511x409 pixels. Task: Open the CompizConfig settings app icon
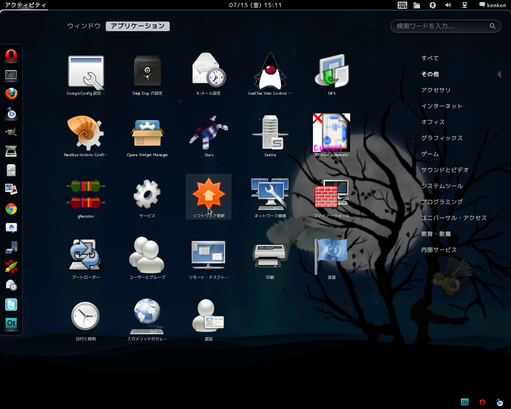(86, 73)
